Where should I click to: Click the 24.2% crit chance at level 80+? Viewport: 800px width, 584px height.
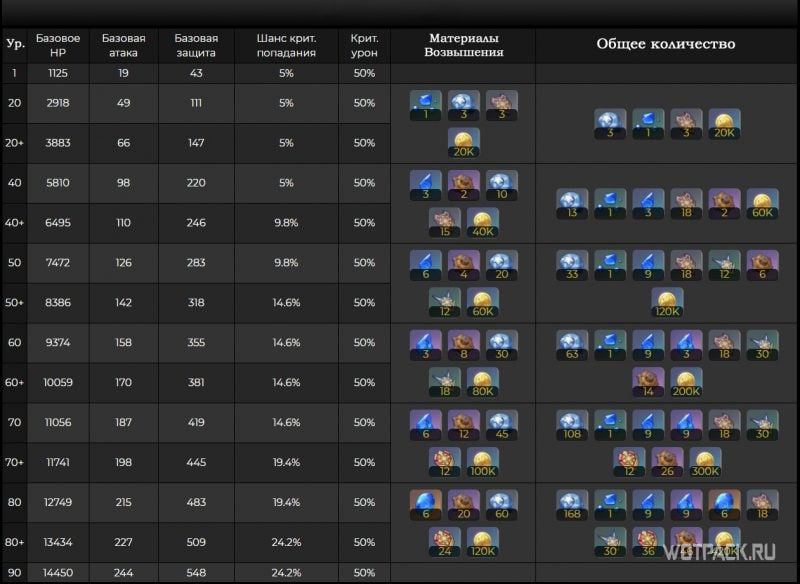(286, 542)
